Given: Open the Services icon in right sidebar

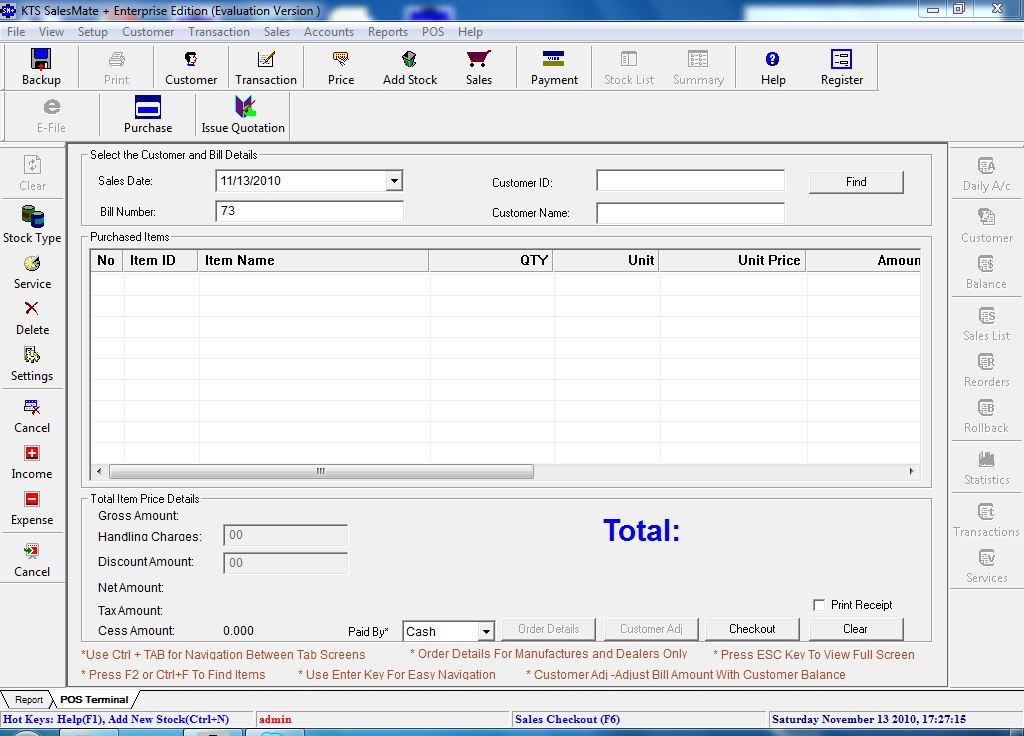Looking at the screenshot, I should point(986,566).
